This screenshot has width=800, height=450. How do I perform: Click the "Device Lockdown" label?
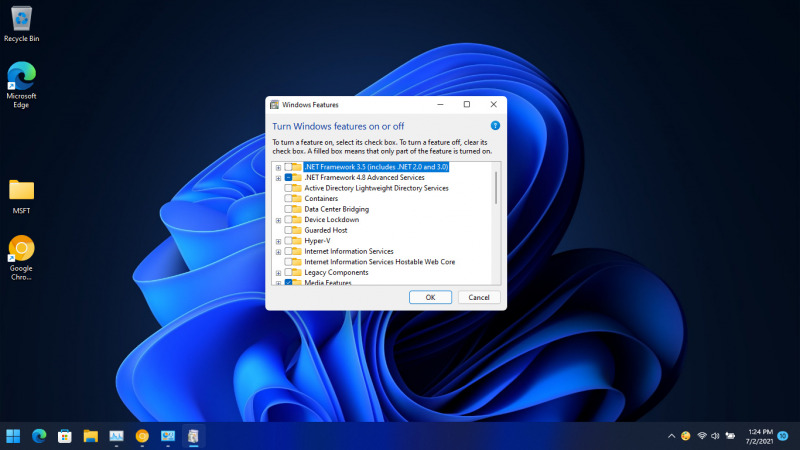pyautogui.click(x=332, y=219)
